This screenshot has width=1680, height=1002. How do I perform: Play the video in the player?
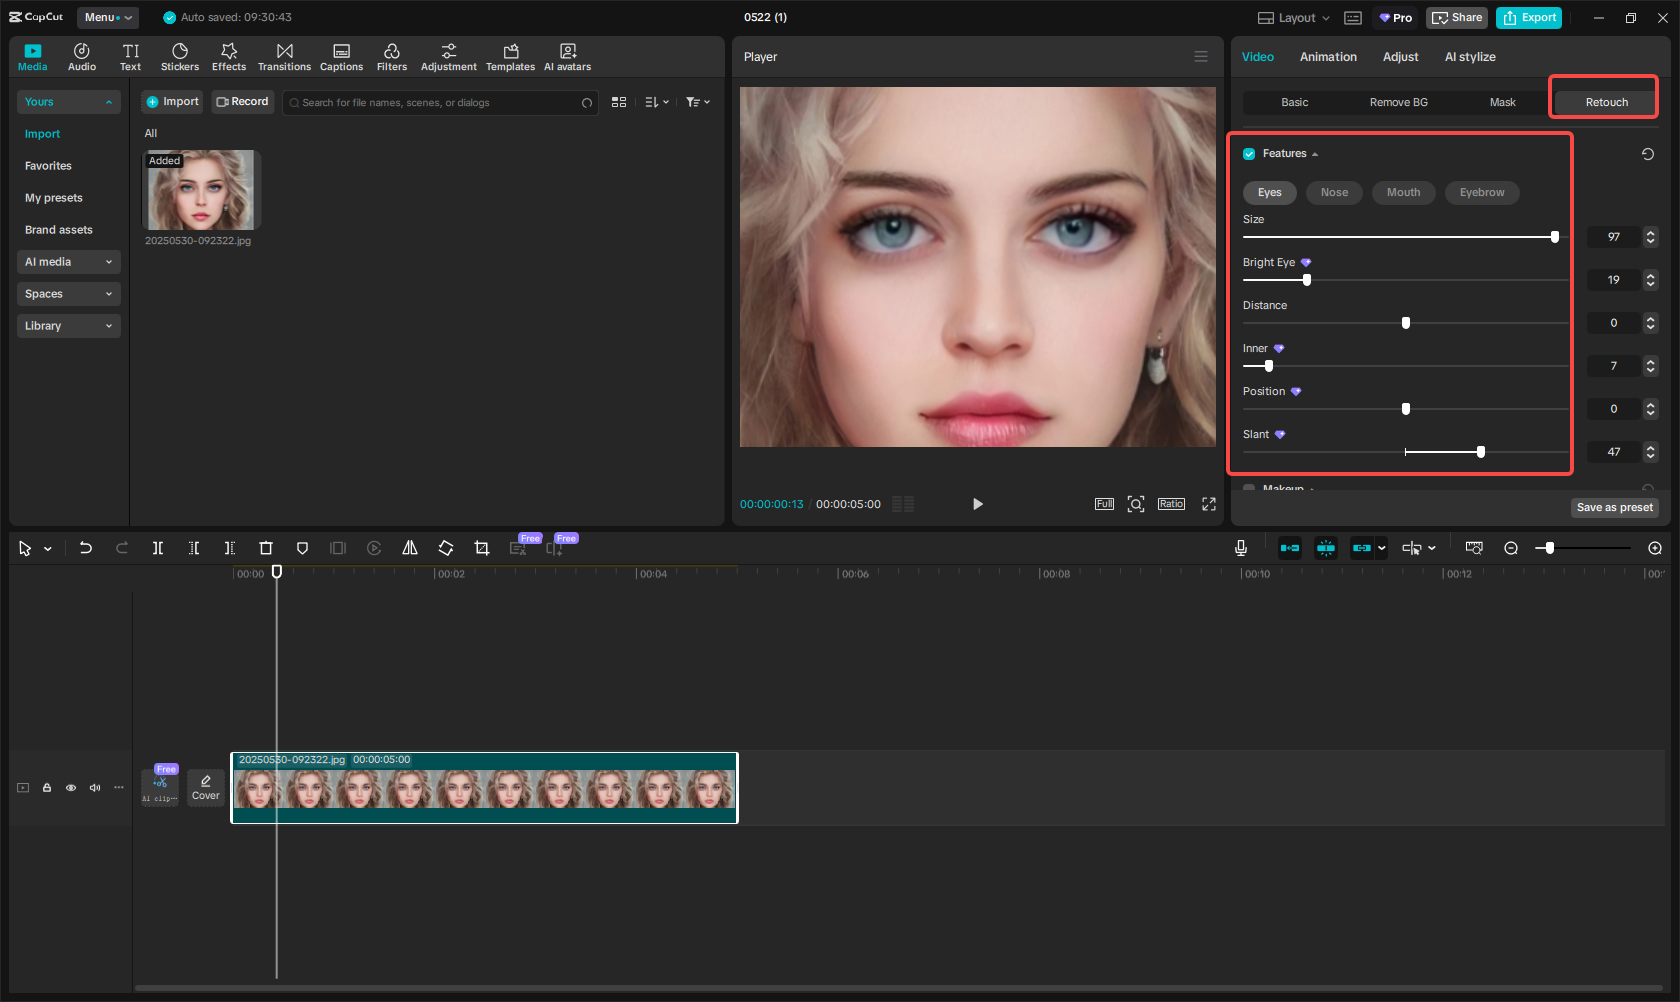point(978,504)
